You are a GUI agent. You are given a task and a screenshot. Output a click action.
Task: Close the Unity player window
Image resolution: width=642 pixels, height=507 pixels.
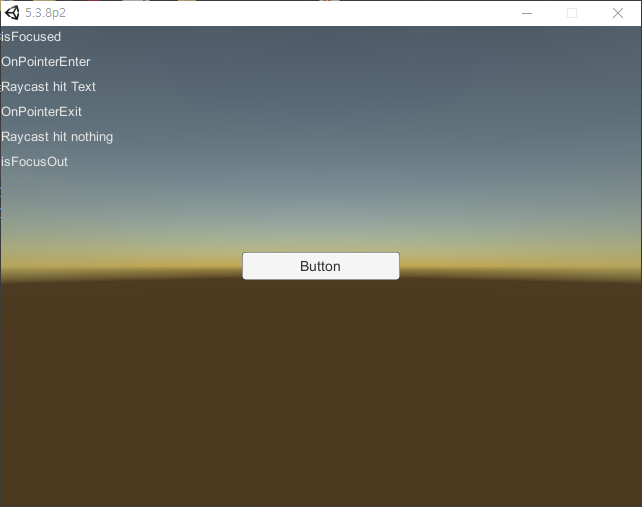pos(618,13)
